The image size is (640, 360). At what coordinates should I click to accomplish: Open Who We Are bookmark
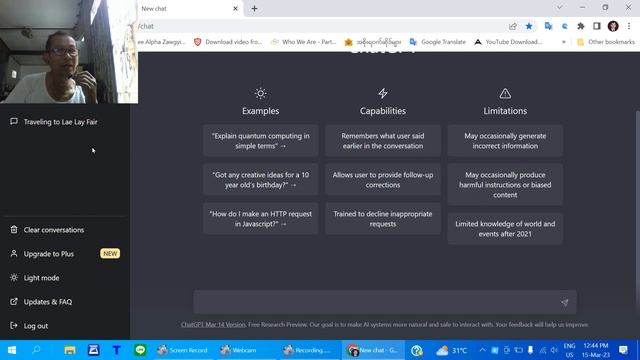pyautogui.click(x=304, y=42)
